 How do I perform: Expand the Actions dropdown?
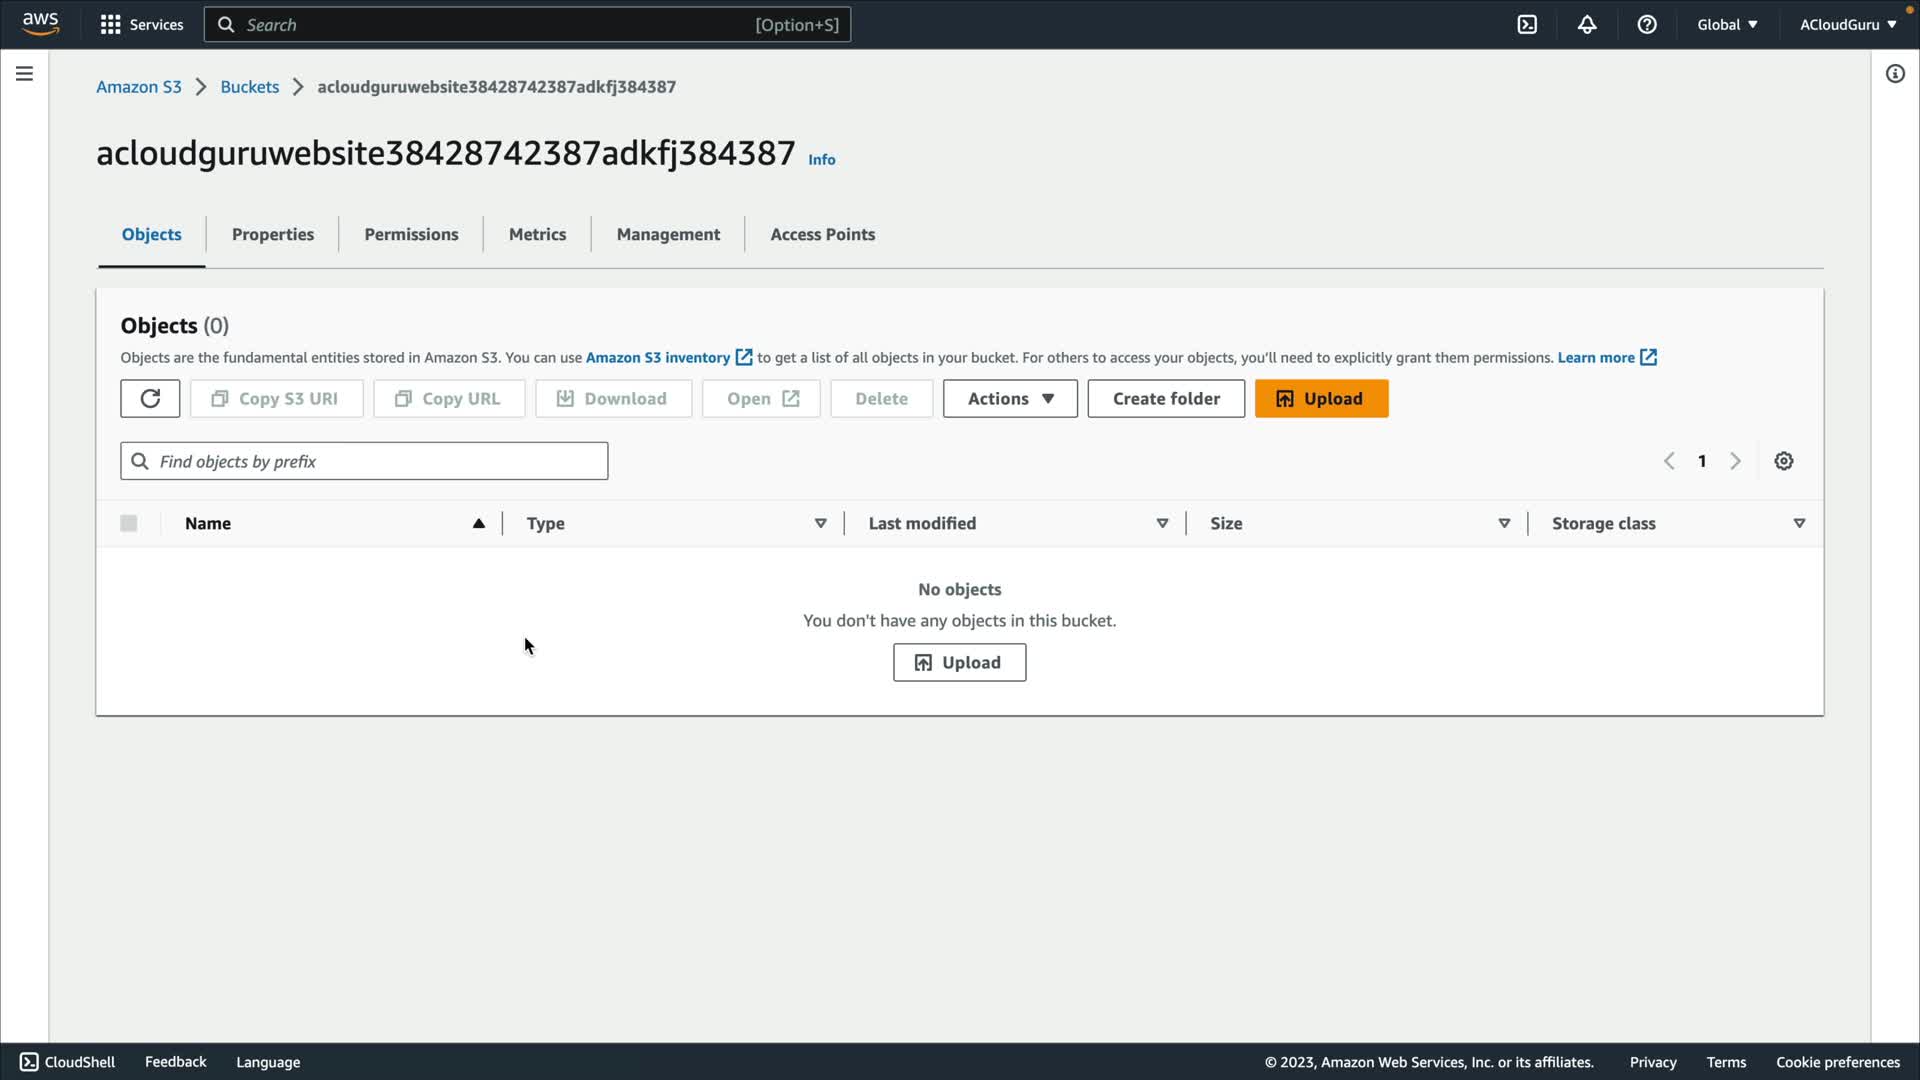click(1010, 398)
